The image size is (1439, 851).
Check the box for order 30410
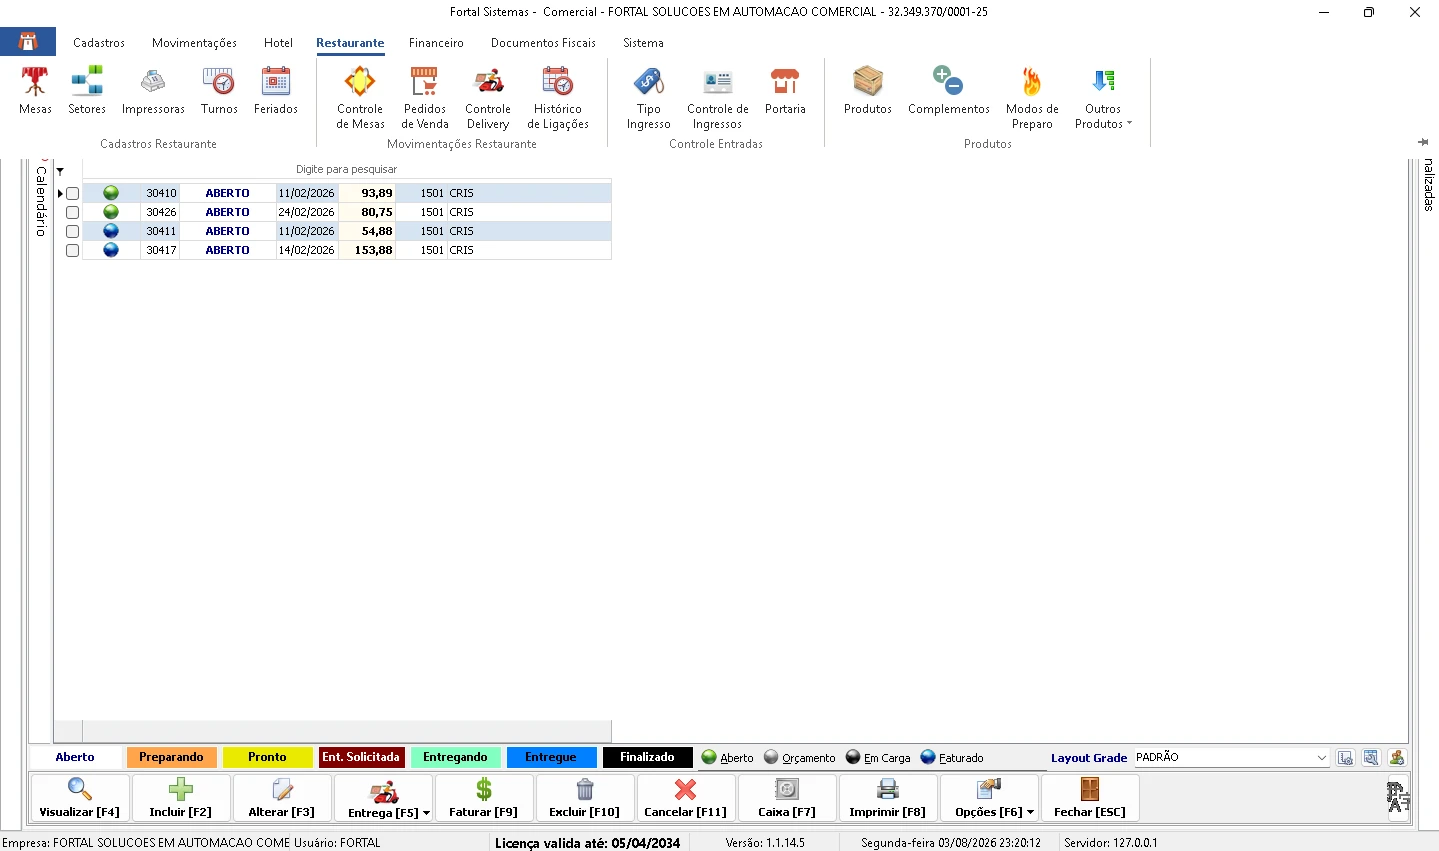(72, 193)
